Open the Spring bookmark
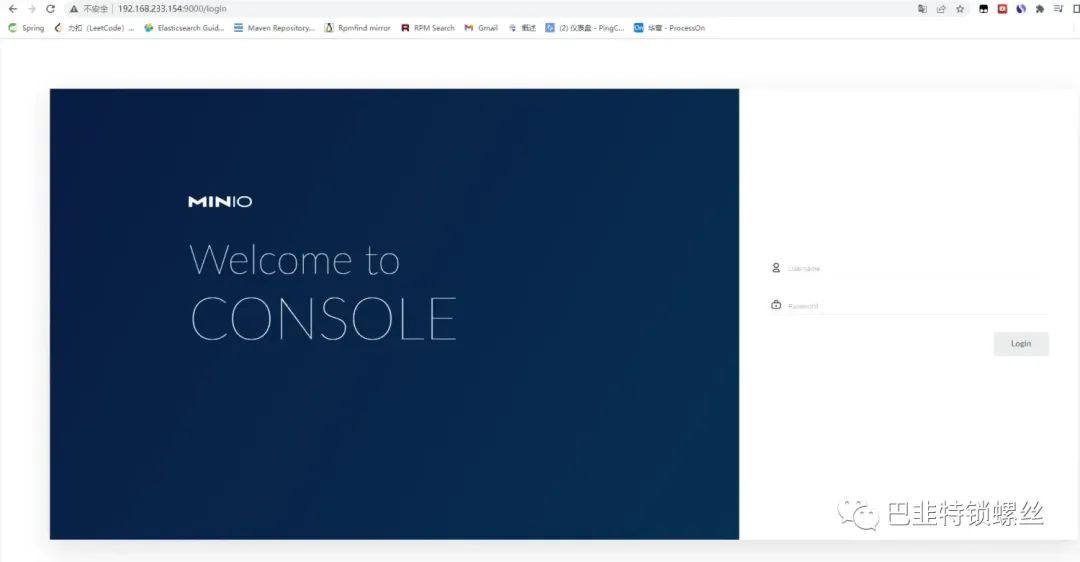 click(26, 28)
